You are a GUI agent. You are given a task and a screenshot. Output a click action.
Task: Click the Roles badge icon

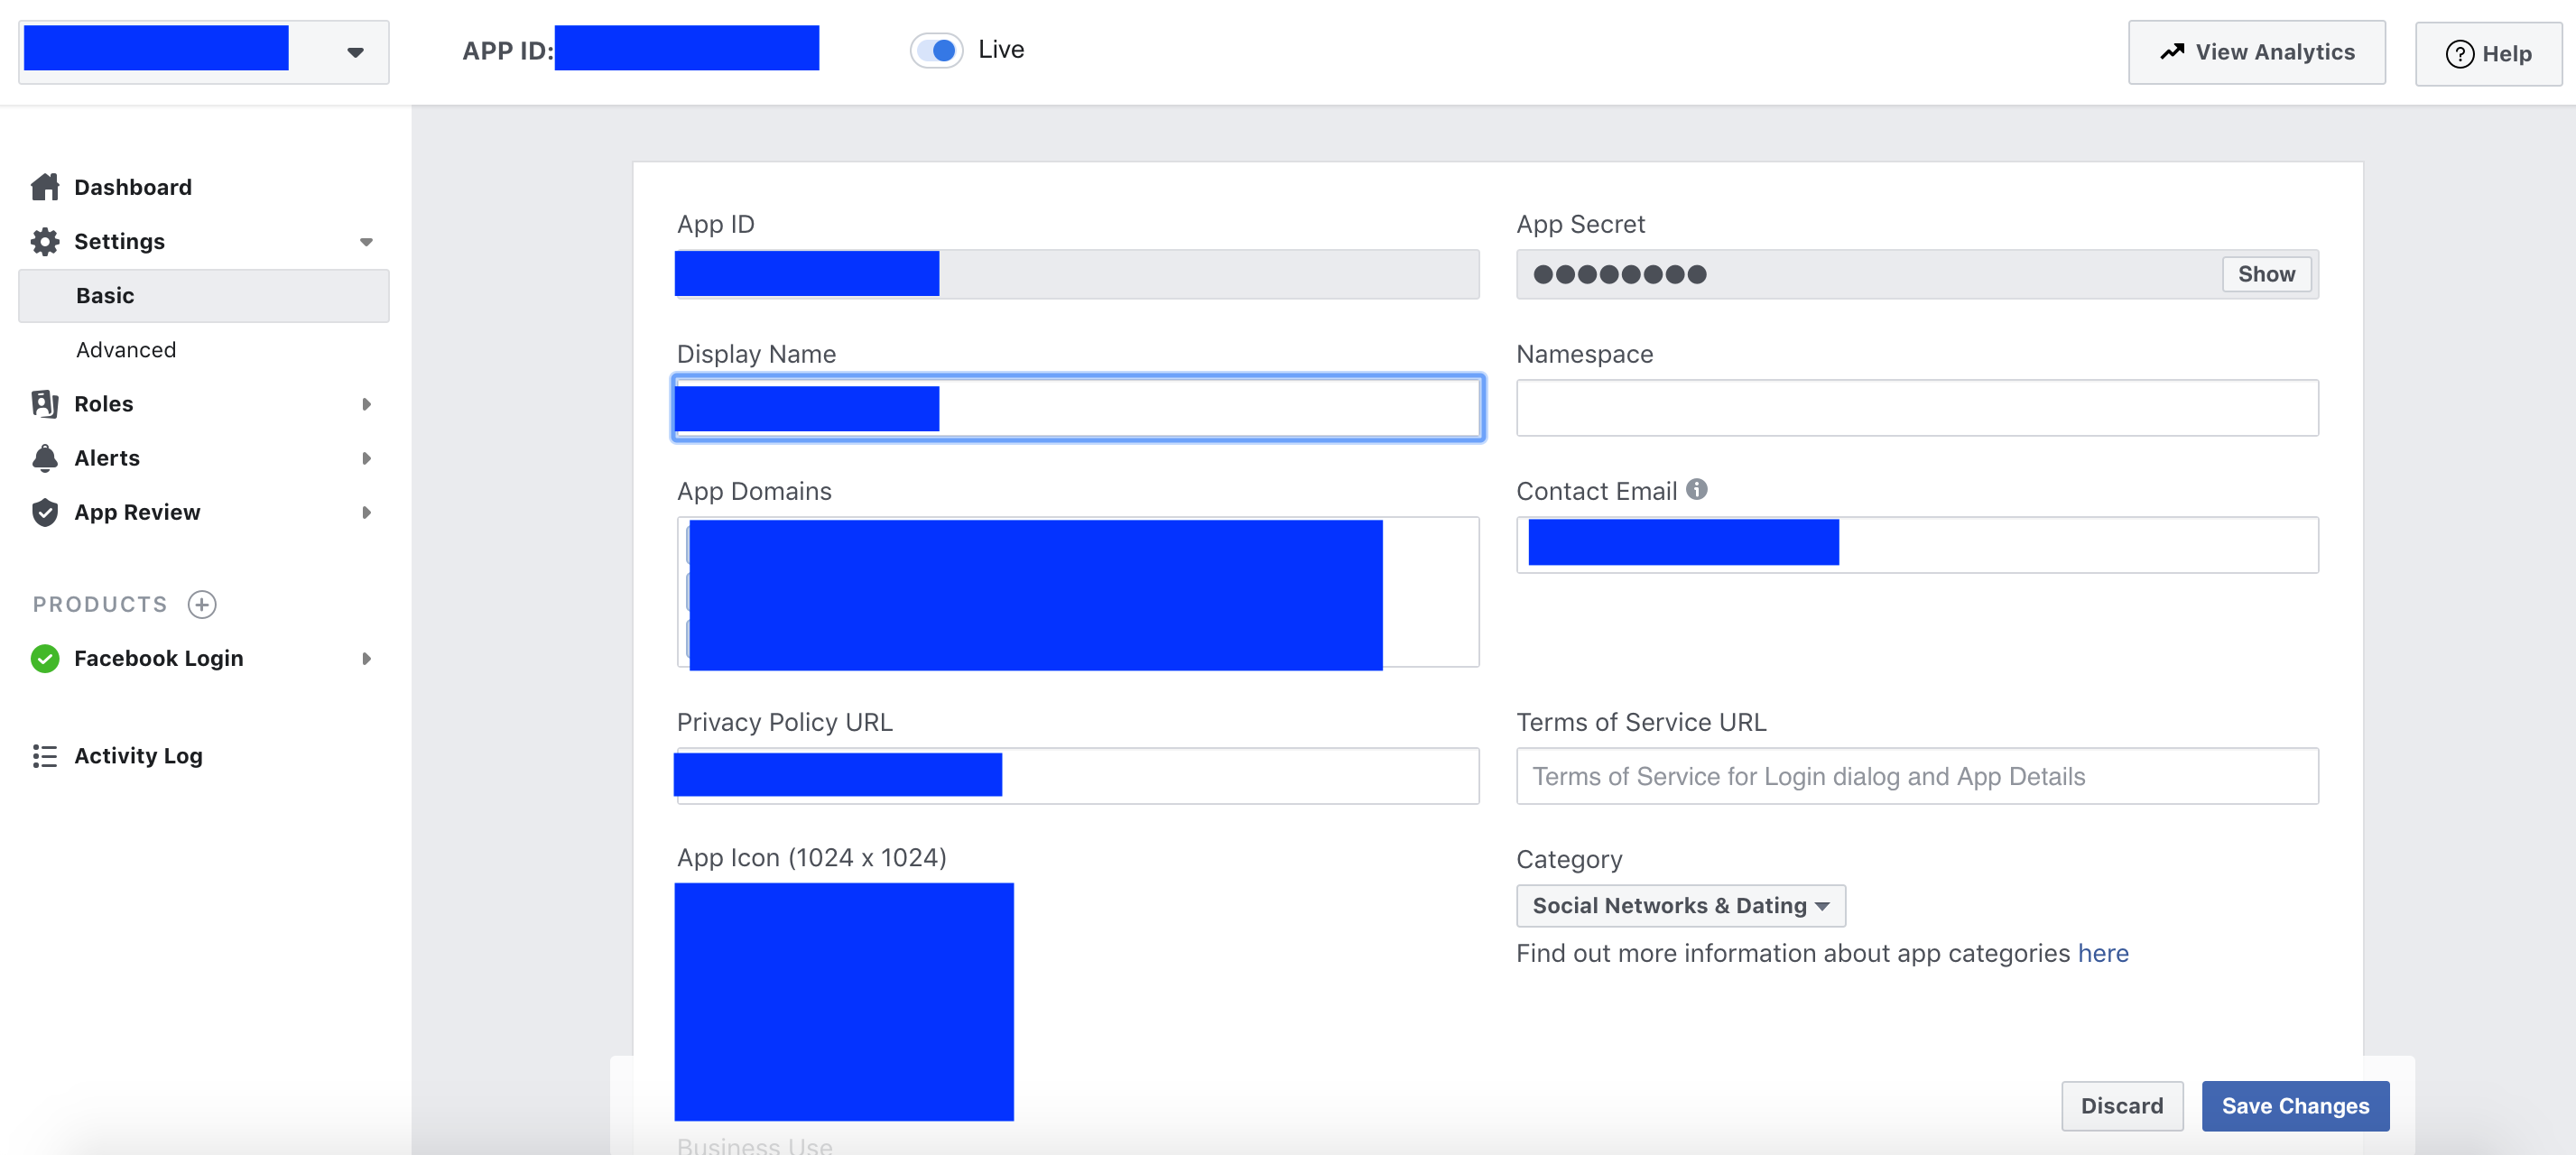[45, 403]
